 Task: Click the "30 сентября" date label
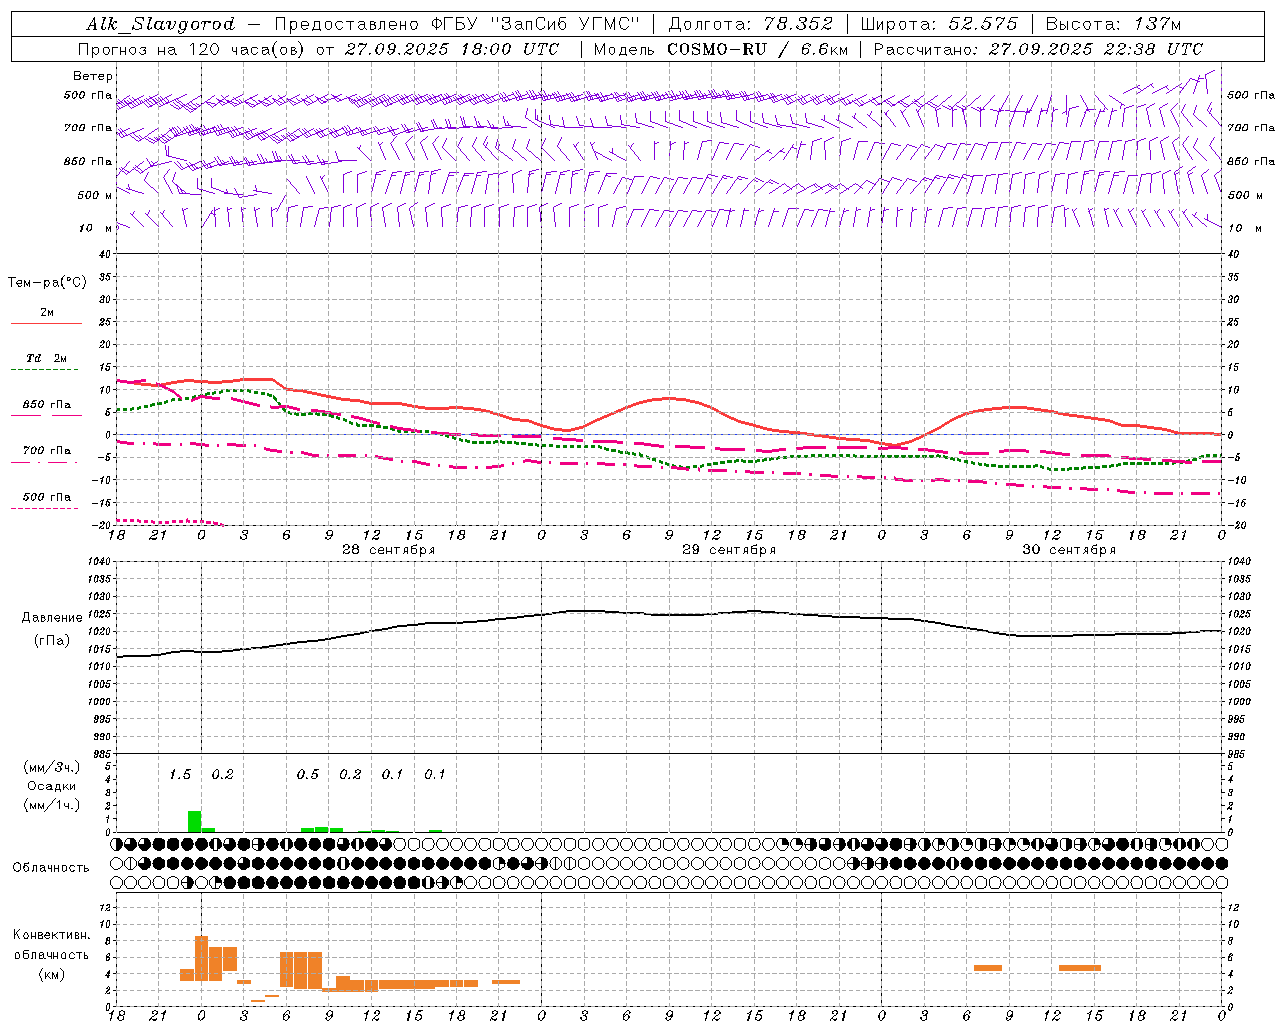(x=1069, y=550)
